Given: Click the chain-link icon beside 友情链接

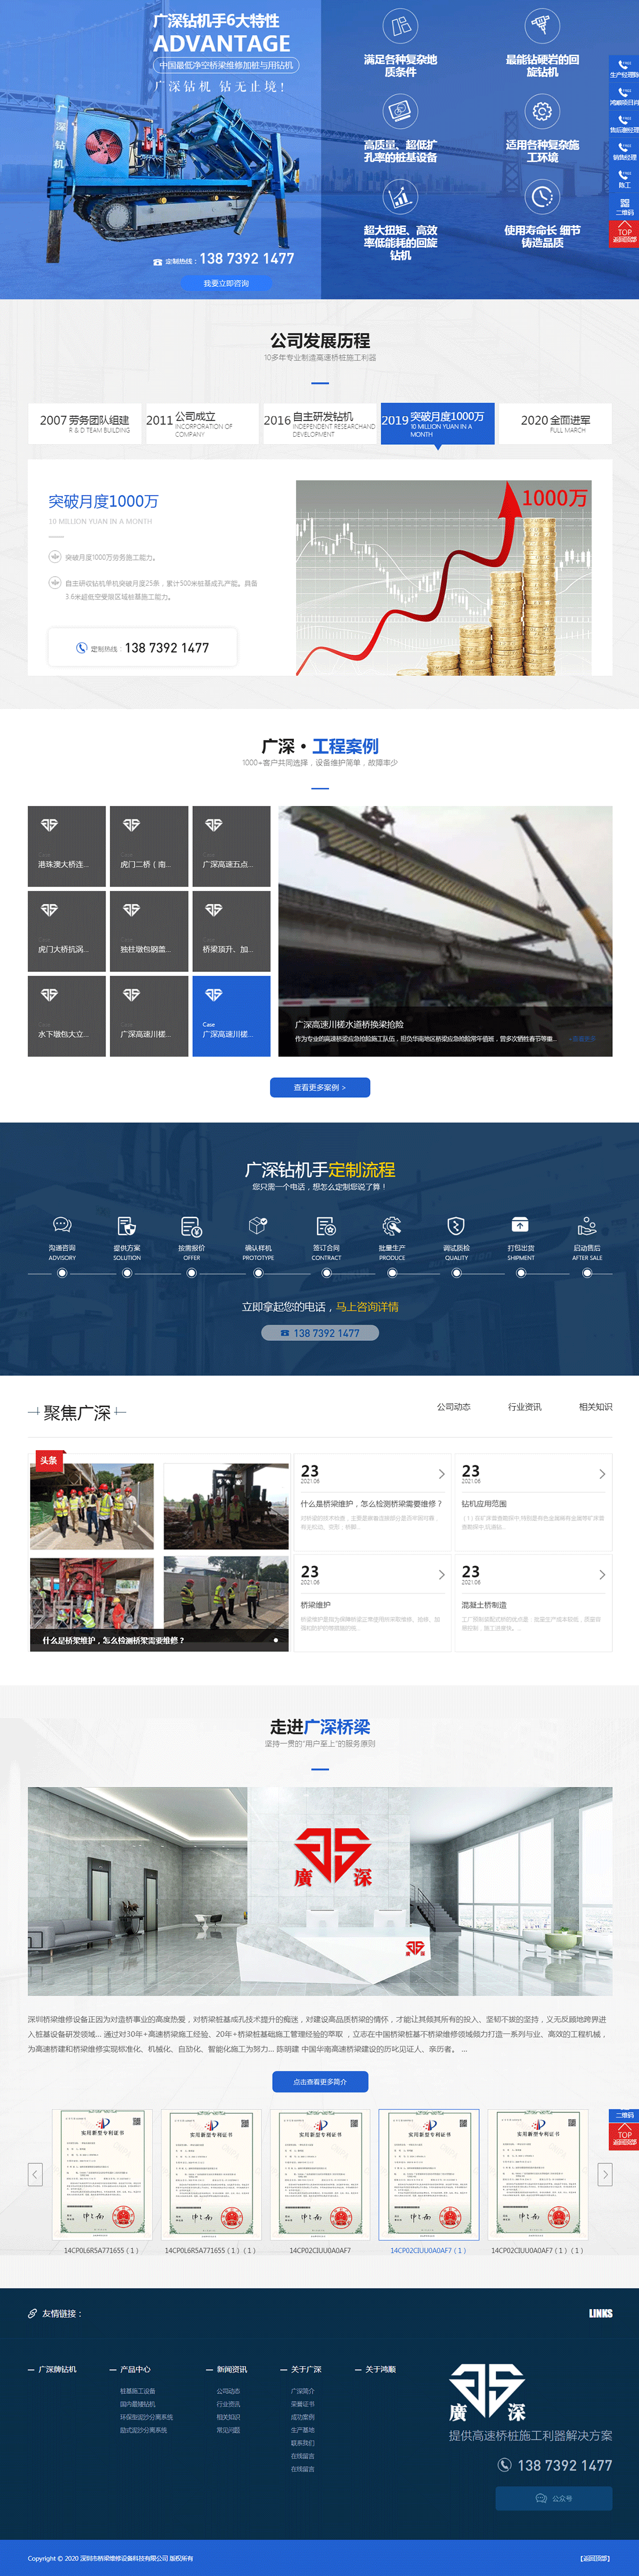Looking at the screenshot, I should [x=32, y=2313].
